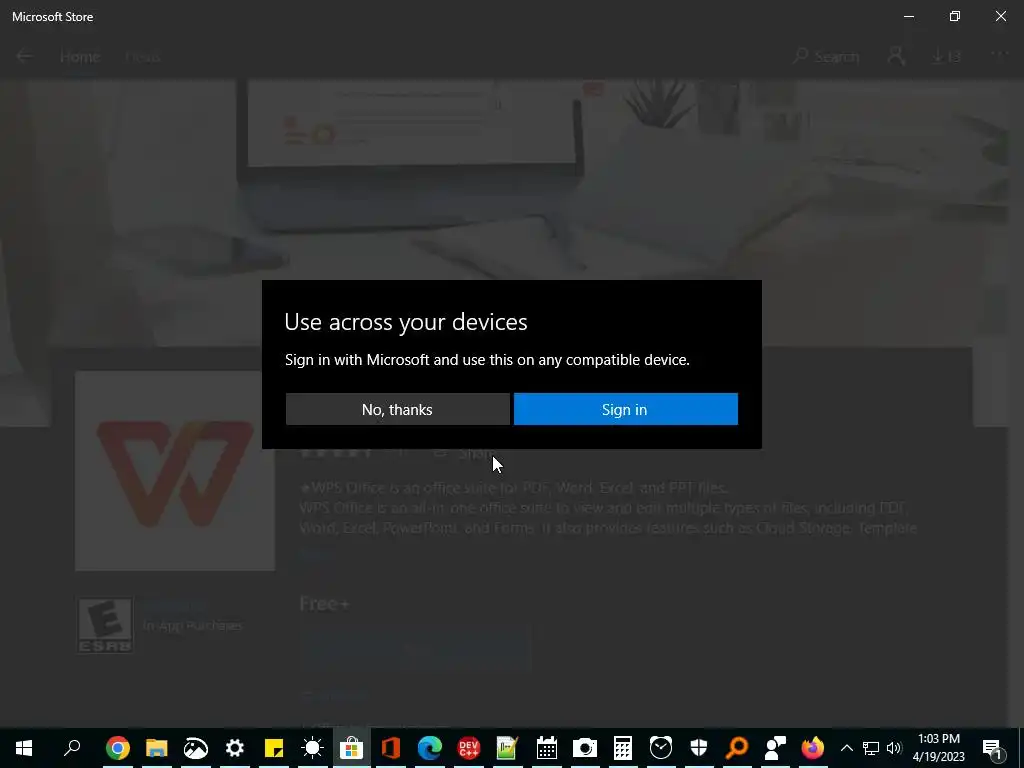Launch Office from the taskbar
1024x768 pixels.
391,748
